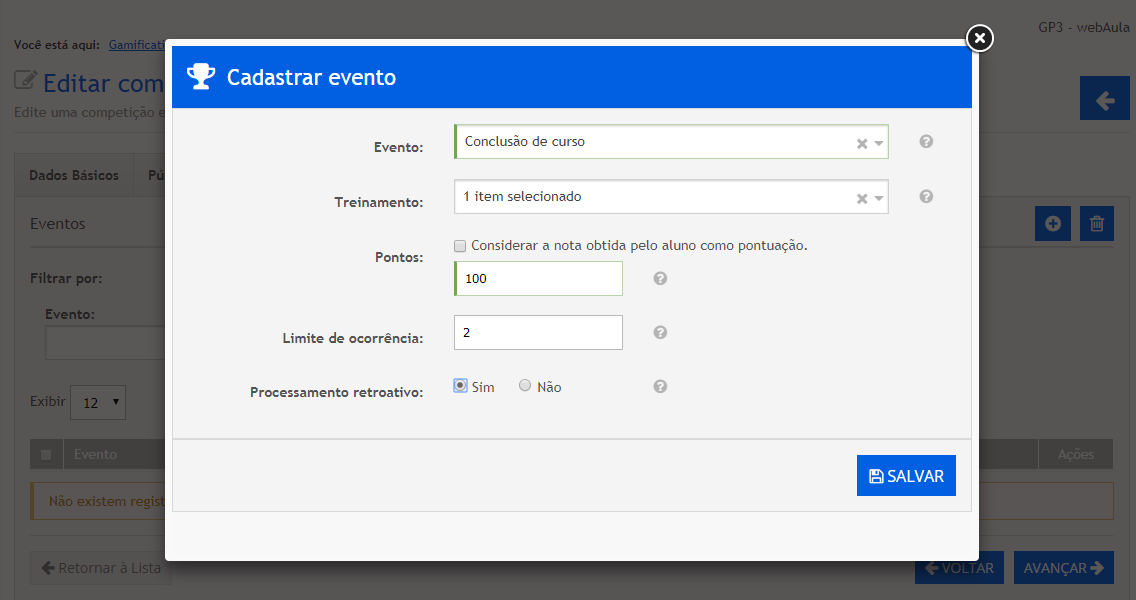Close the Cadastrar evento dialog

coord(980,38)
